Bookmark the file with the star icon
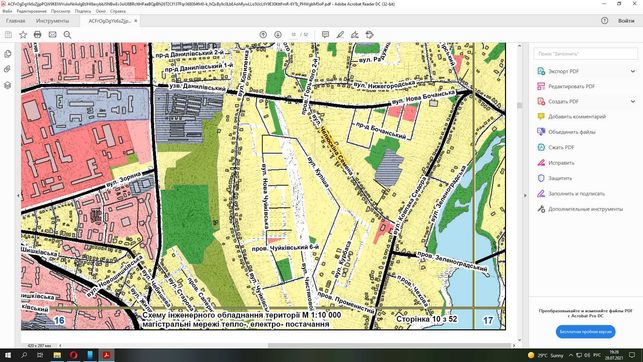 coord(23,35)
